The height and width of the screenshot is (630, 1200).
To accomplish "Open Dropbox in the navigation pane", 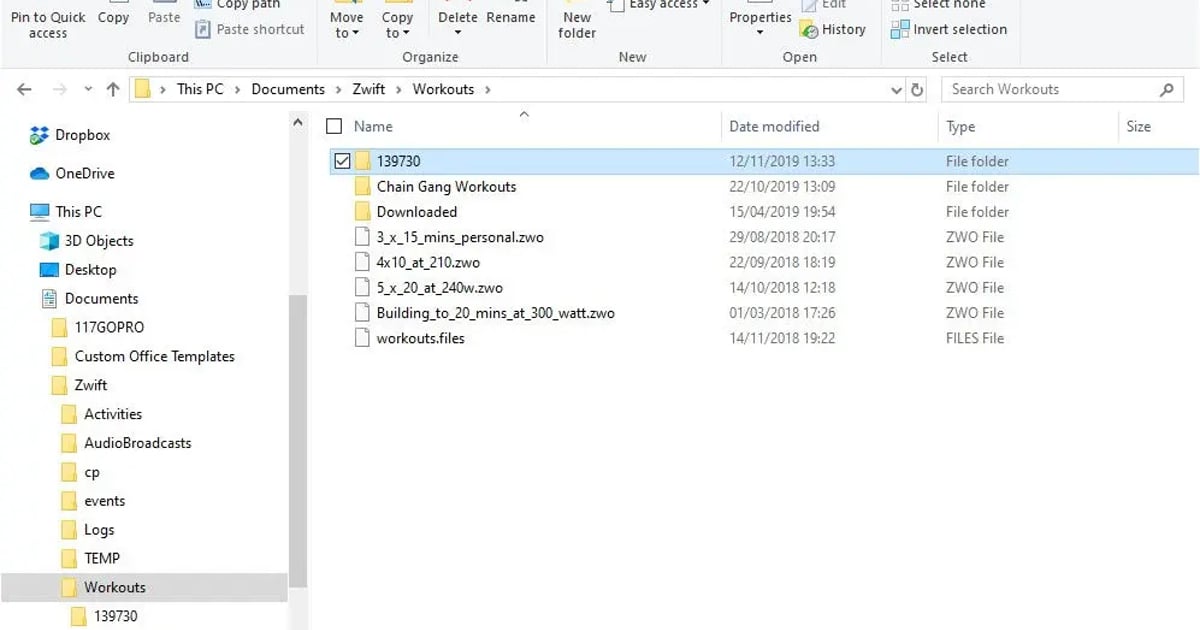I will click(82, 135).
